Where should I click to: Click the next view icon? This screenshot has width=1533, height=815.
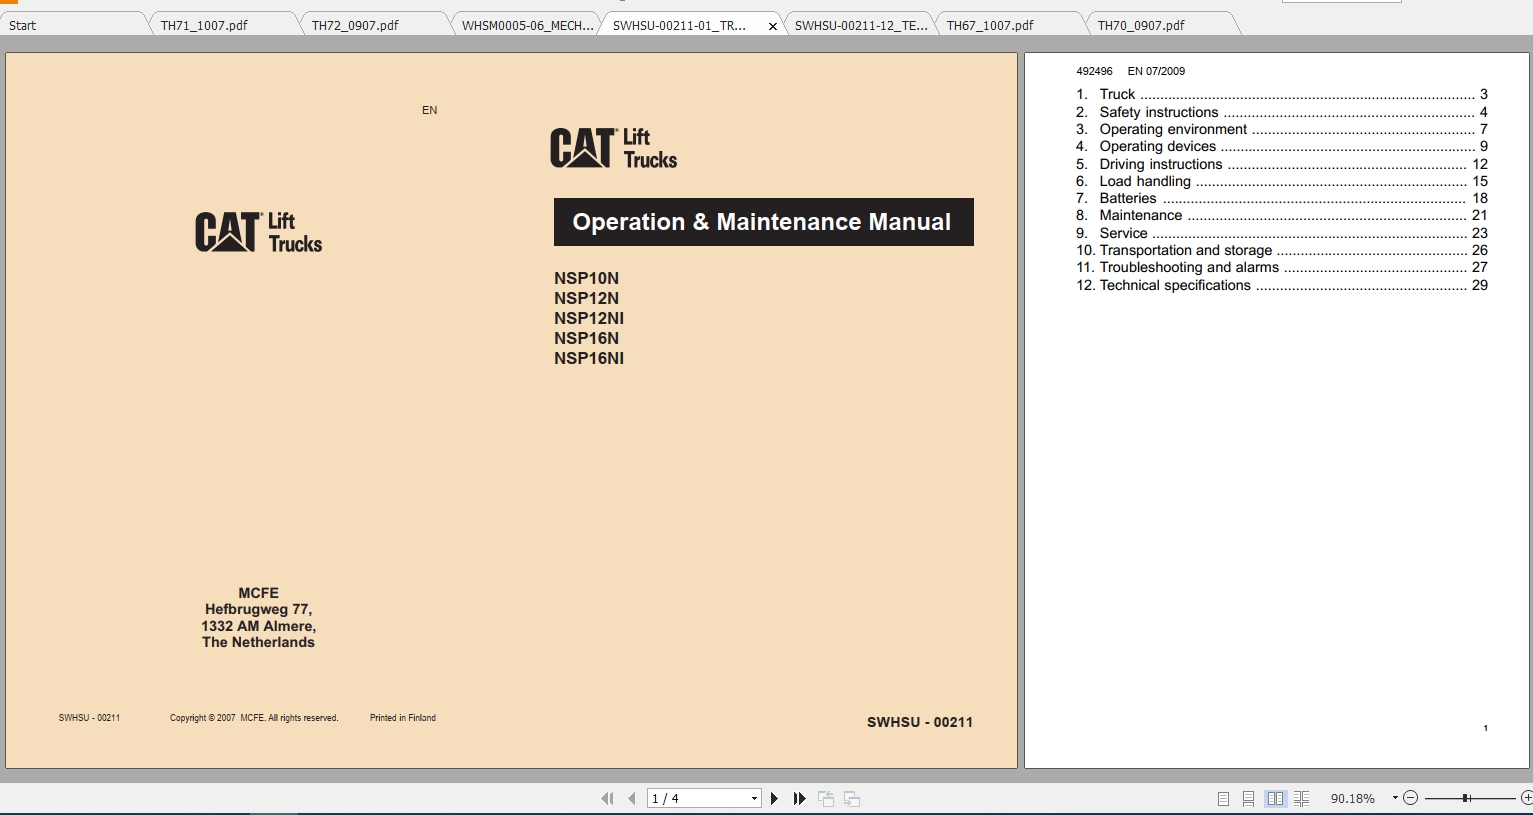coord(851,798)
